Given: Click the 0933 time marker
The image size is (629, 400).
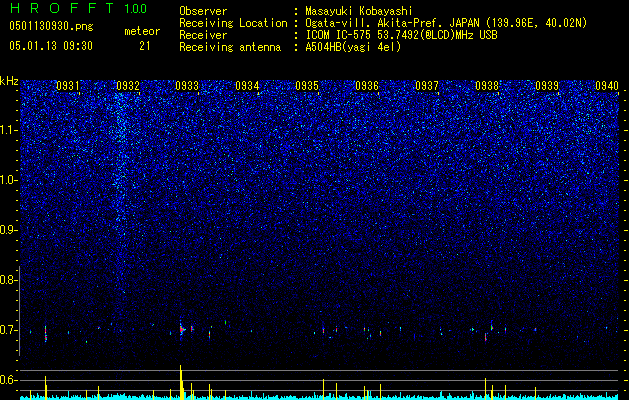Looking at the screenshot, I should (x=187, y=86).
